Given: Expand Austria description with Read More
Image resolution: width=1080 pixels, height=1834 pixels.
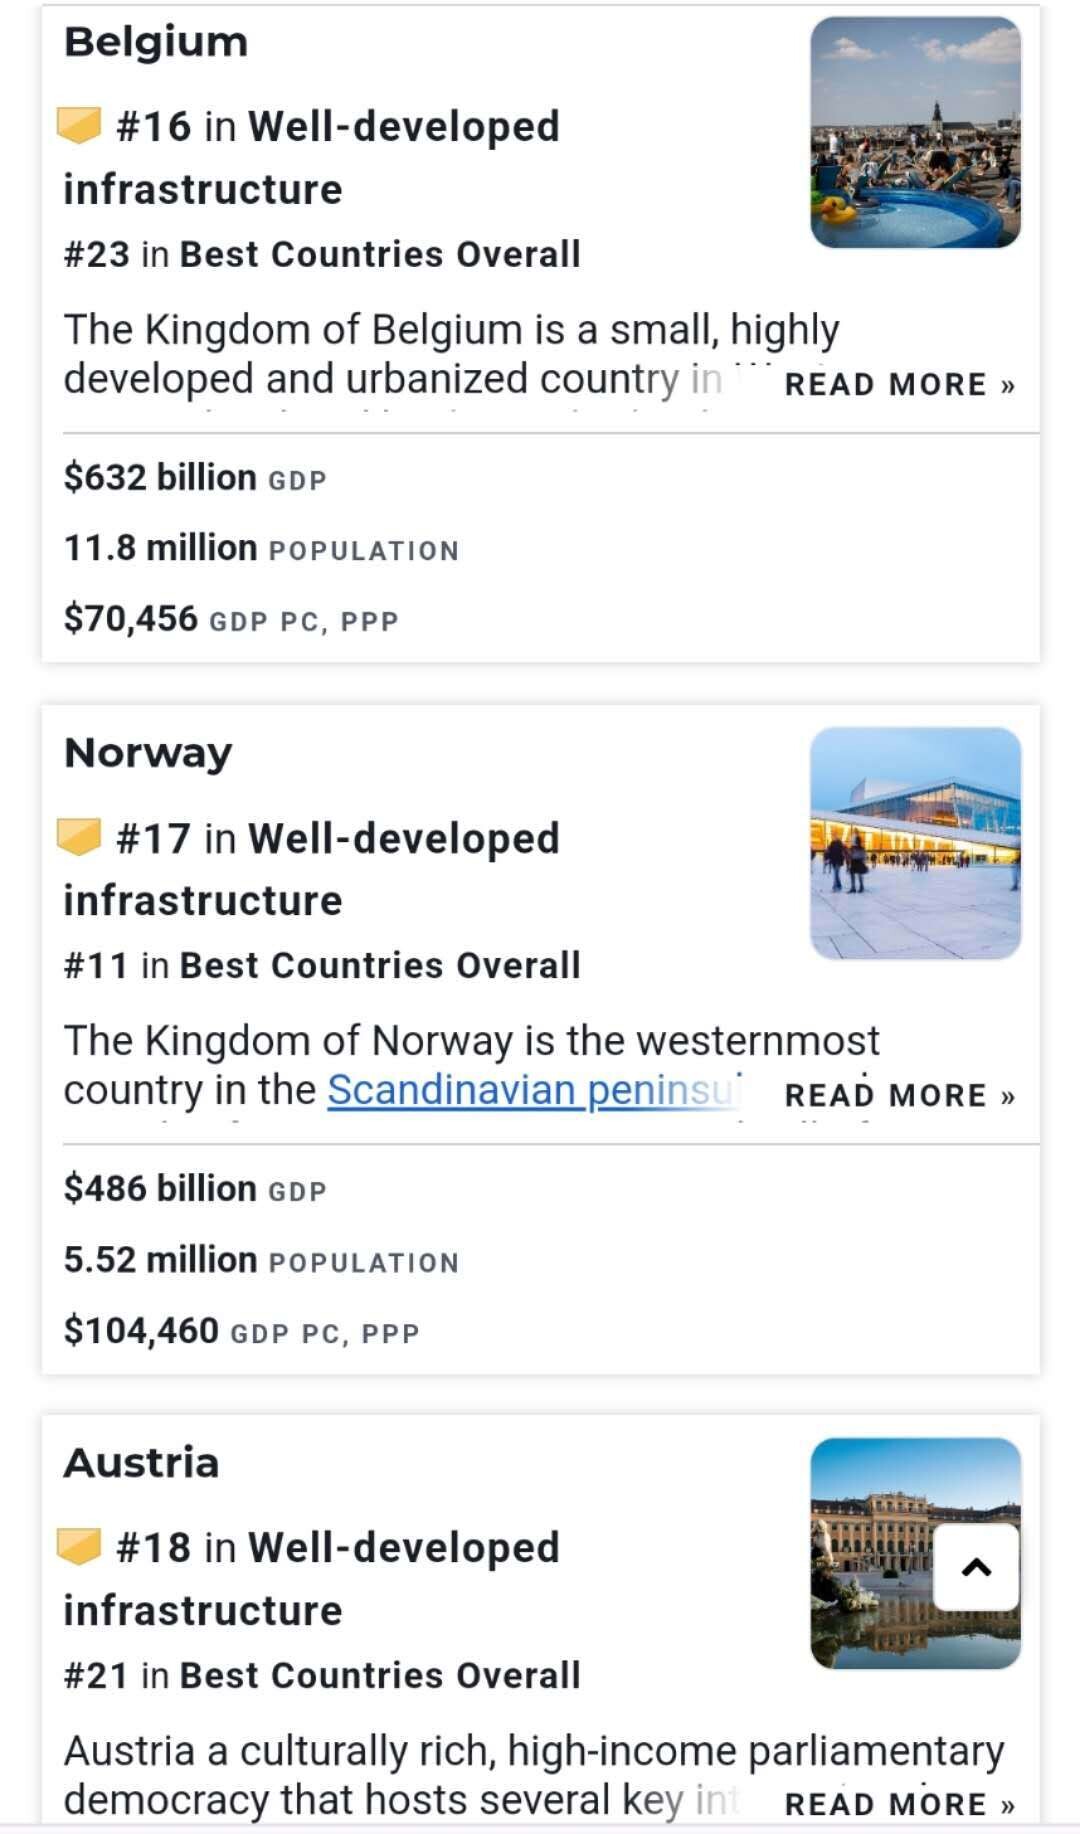Looking at the screenshot, I should 899,1805.
